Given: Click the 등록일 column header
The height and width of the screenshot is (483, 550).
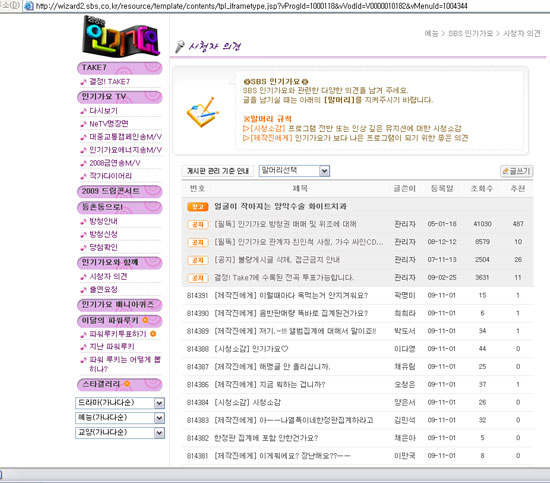Looking at the screenshot, I should 442,189.
